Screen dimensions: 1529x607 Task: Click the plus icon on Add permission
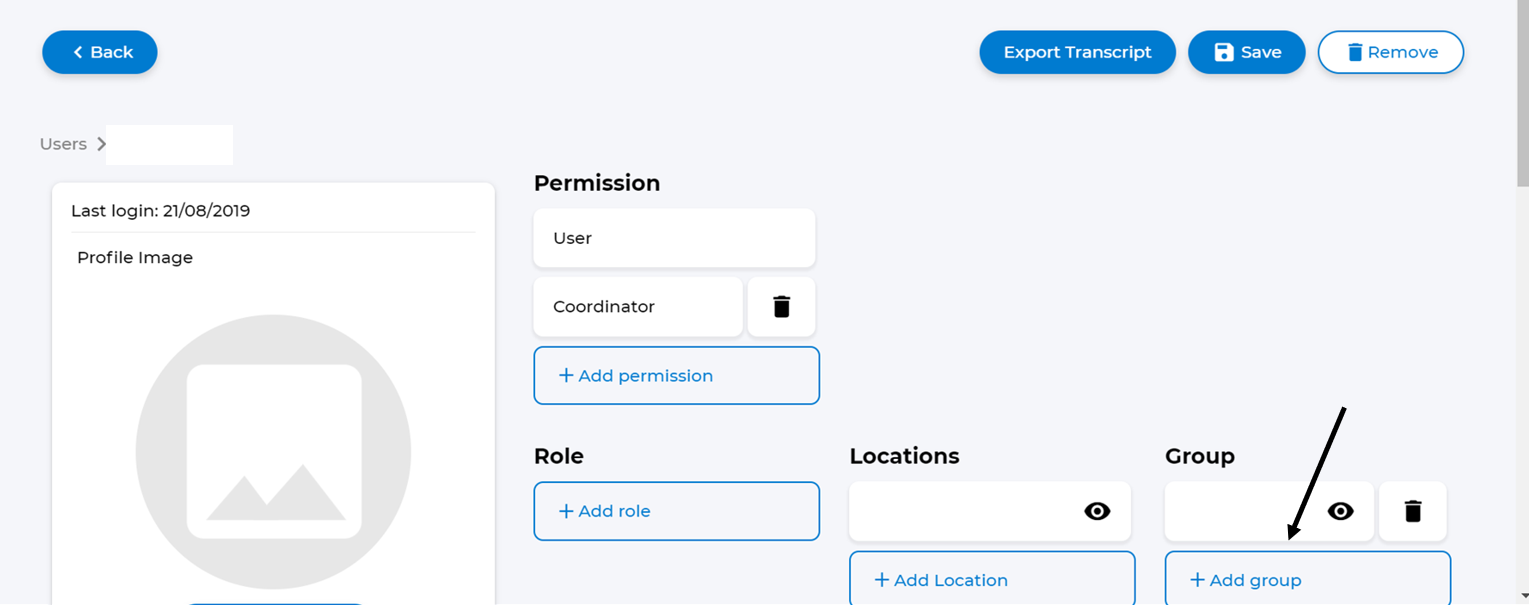click(x=566, y=376)
